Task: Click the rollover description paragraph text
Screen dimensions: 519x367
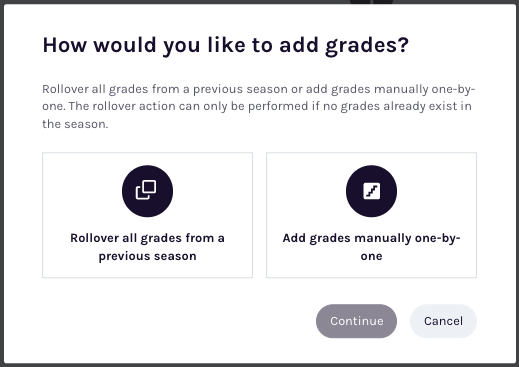Action: 259,106
